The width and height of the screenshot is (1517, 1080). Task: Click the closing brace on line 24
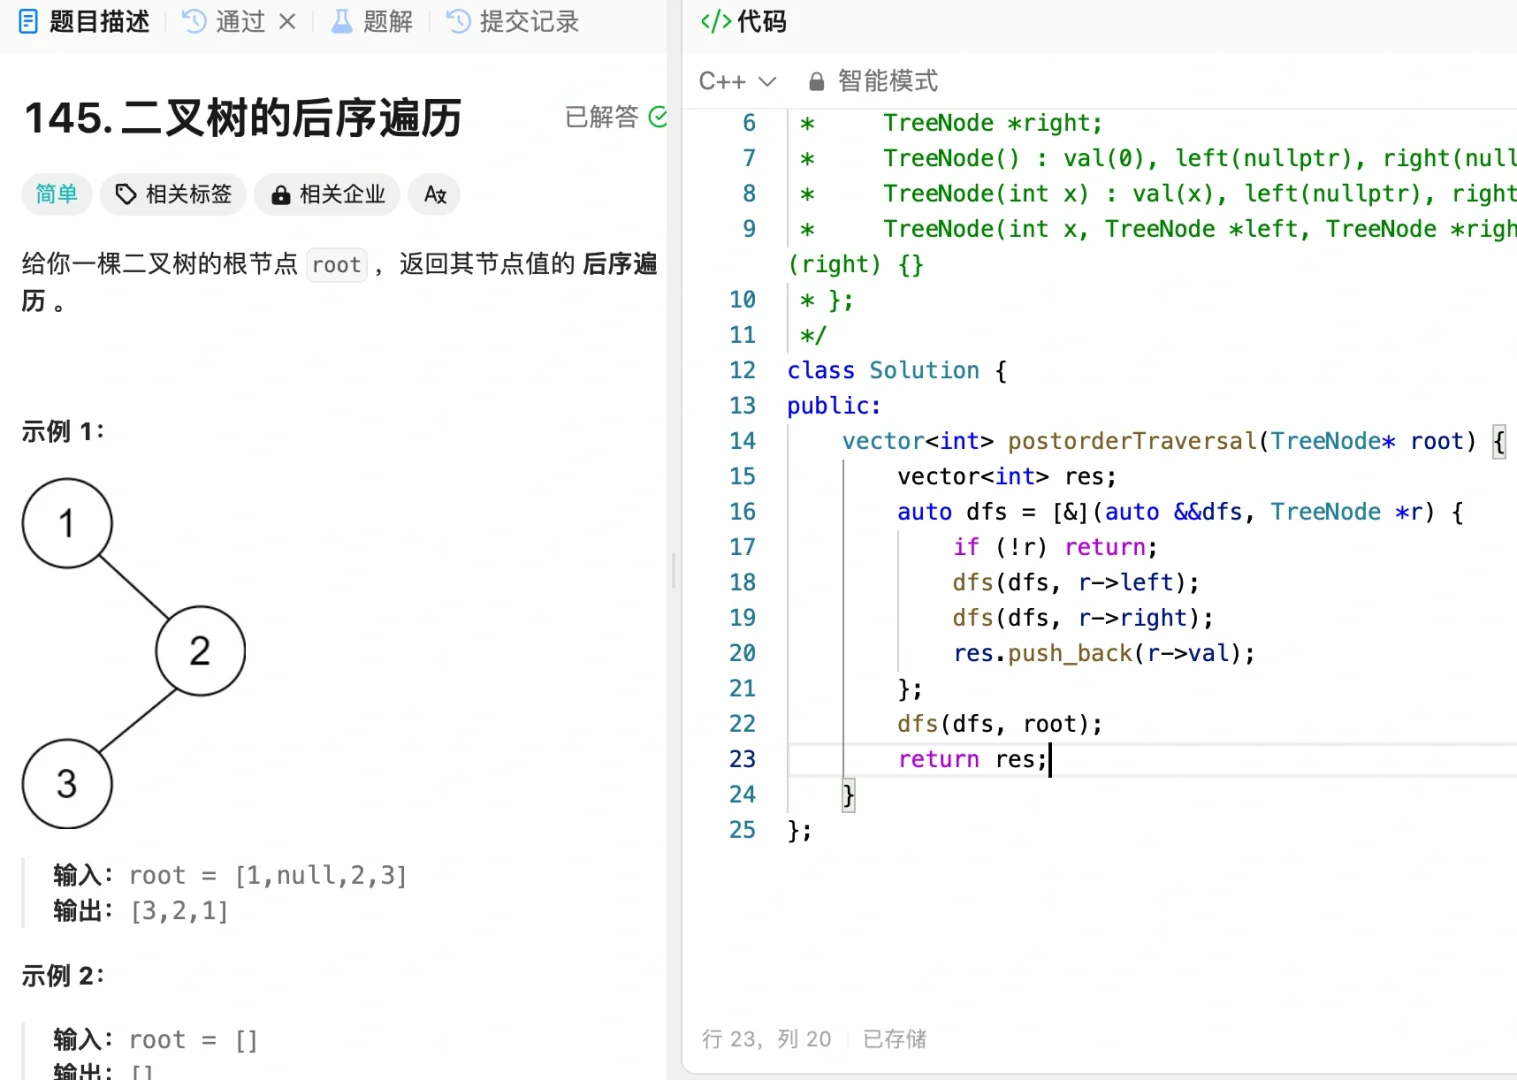tap(848, 795)
